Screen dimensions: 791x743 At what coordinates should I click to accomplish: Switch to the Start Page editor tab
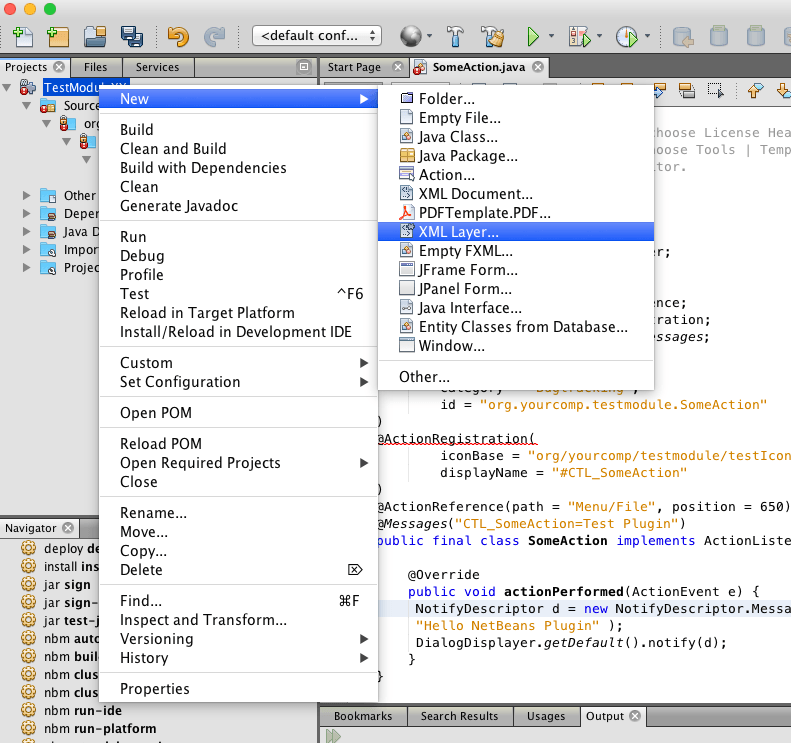[x=354, y=67]
